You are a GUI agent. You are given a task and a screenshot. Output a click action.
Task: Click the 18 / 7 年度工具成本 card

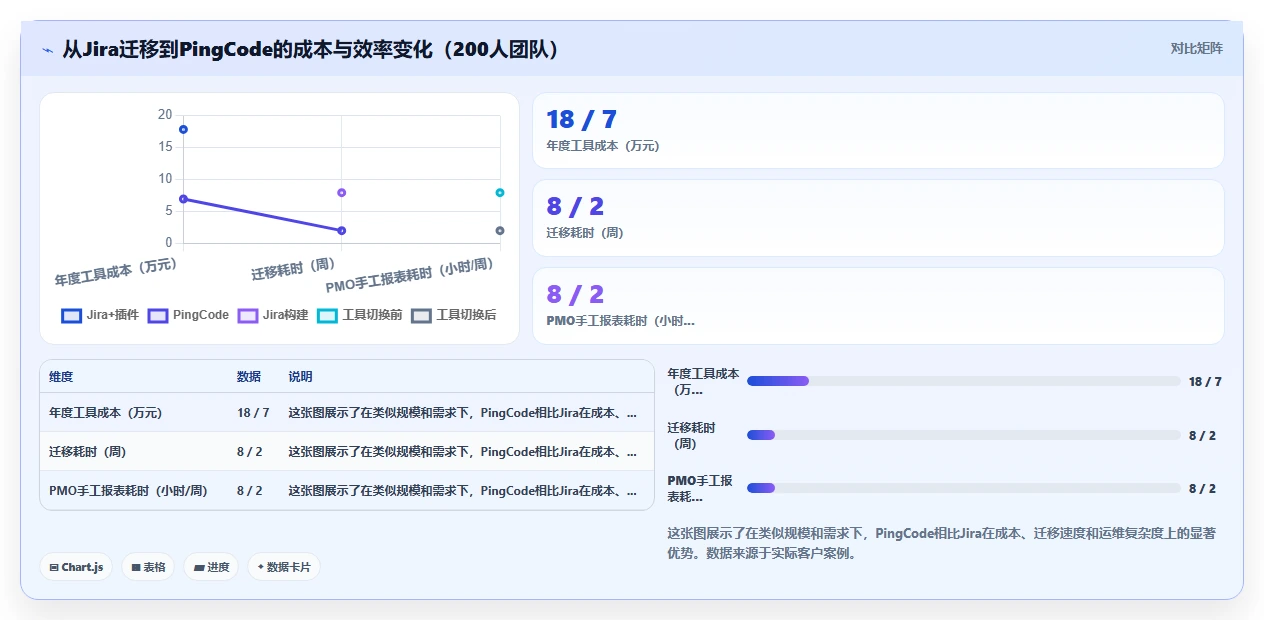point(878,131)
